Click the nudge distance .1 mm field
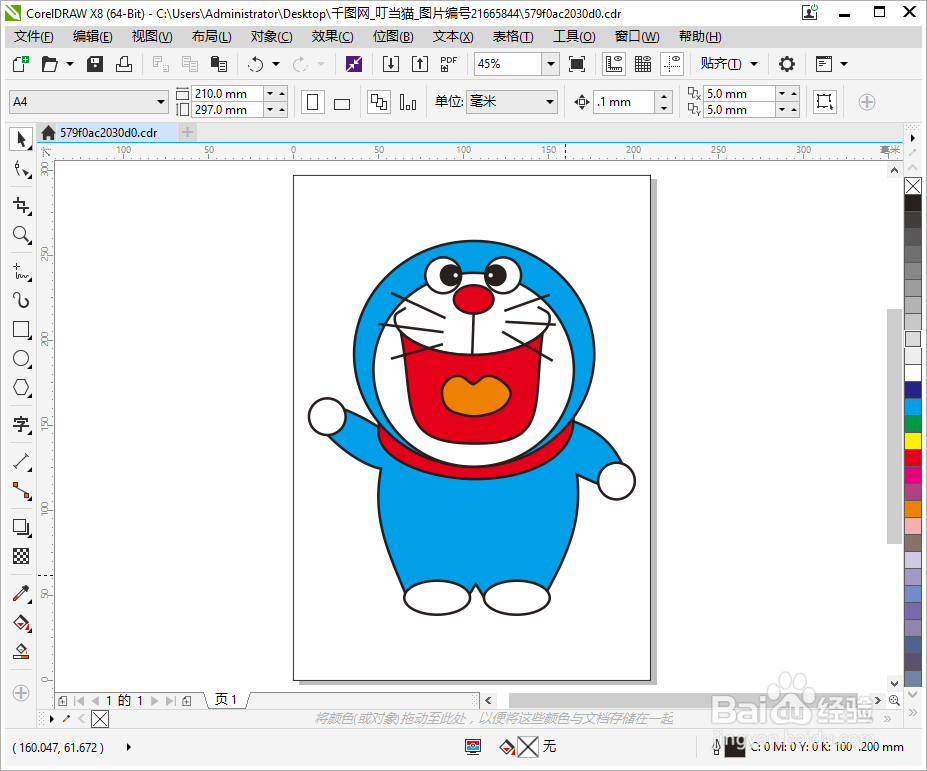This screenshot has width=927, height=771. 624,102
